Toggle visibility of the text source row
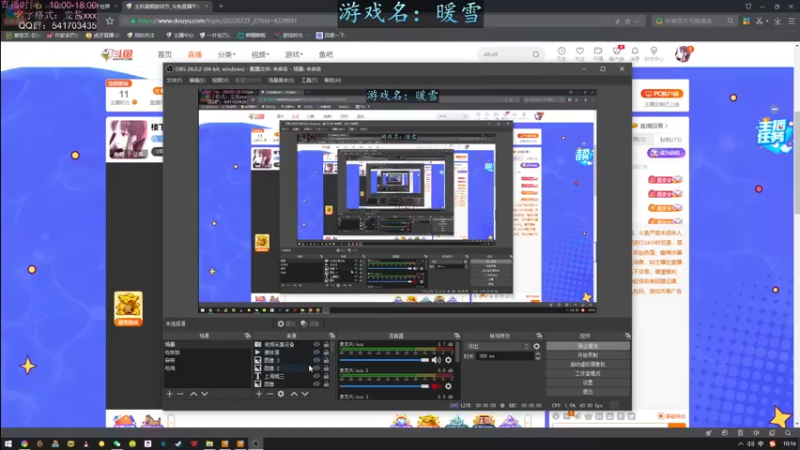 (316, 376)
